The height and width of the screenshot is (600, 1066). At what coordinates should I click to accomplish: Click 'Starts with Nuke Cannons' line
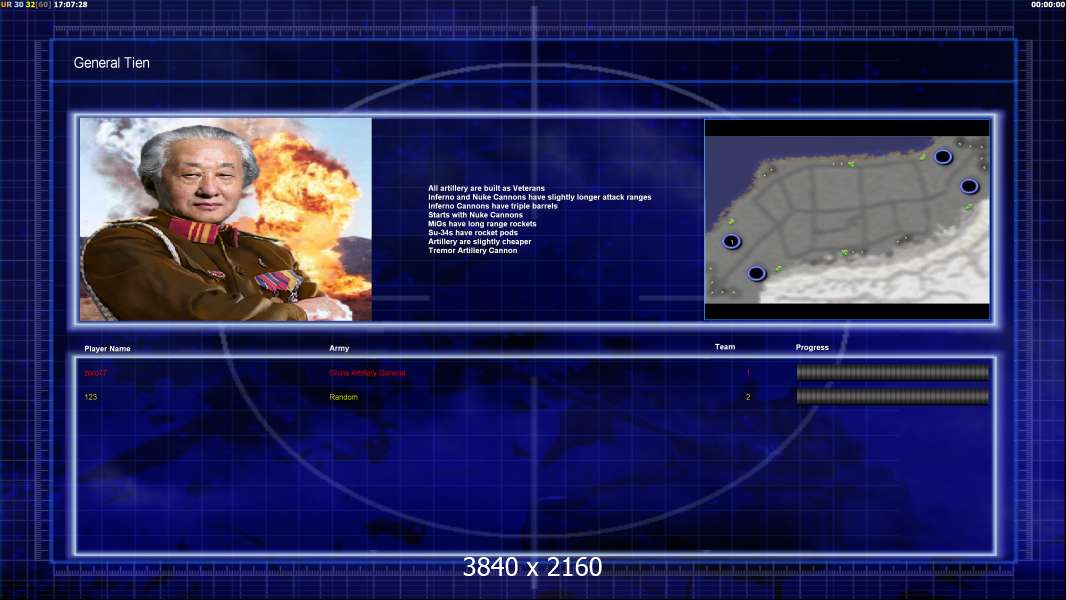475,215
